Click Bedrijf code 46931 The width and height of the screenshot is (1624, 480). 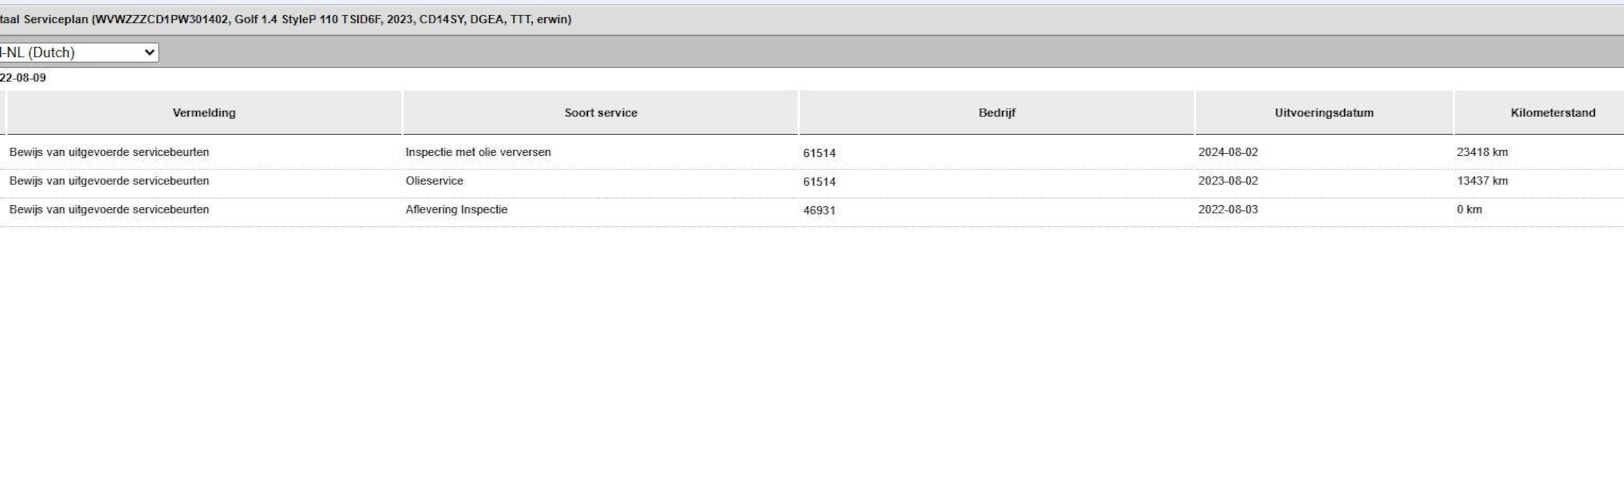819,210
